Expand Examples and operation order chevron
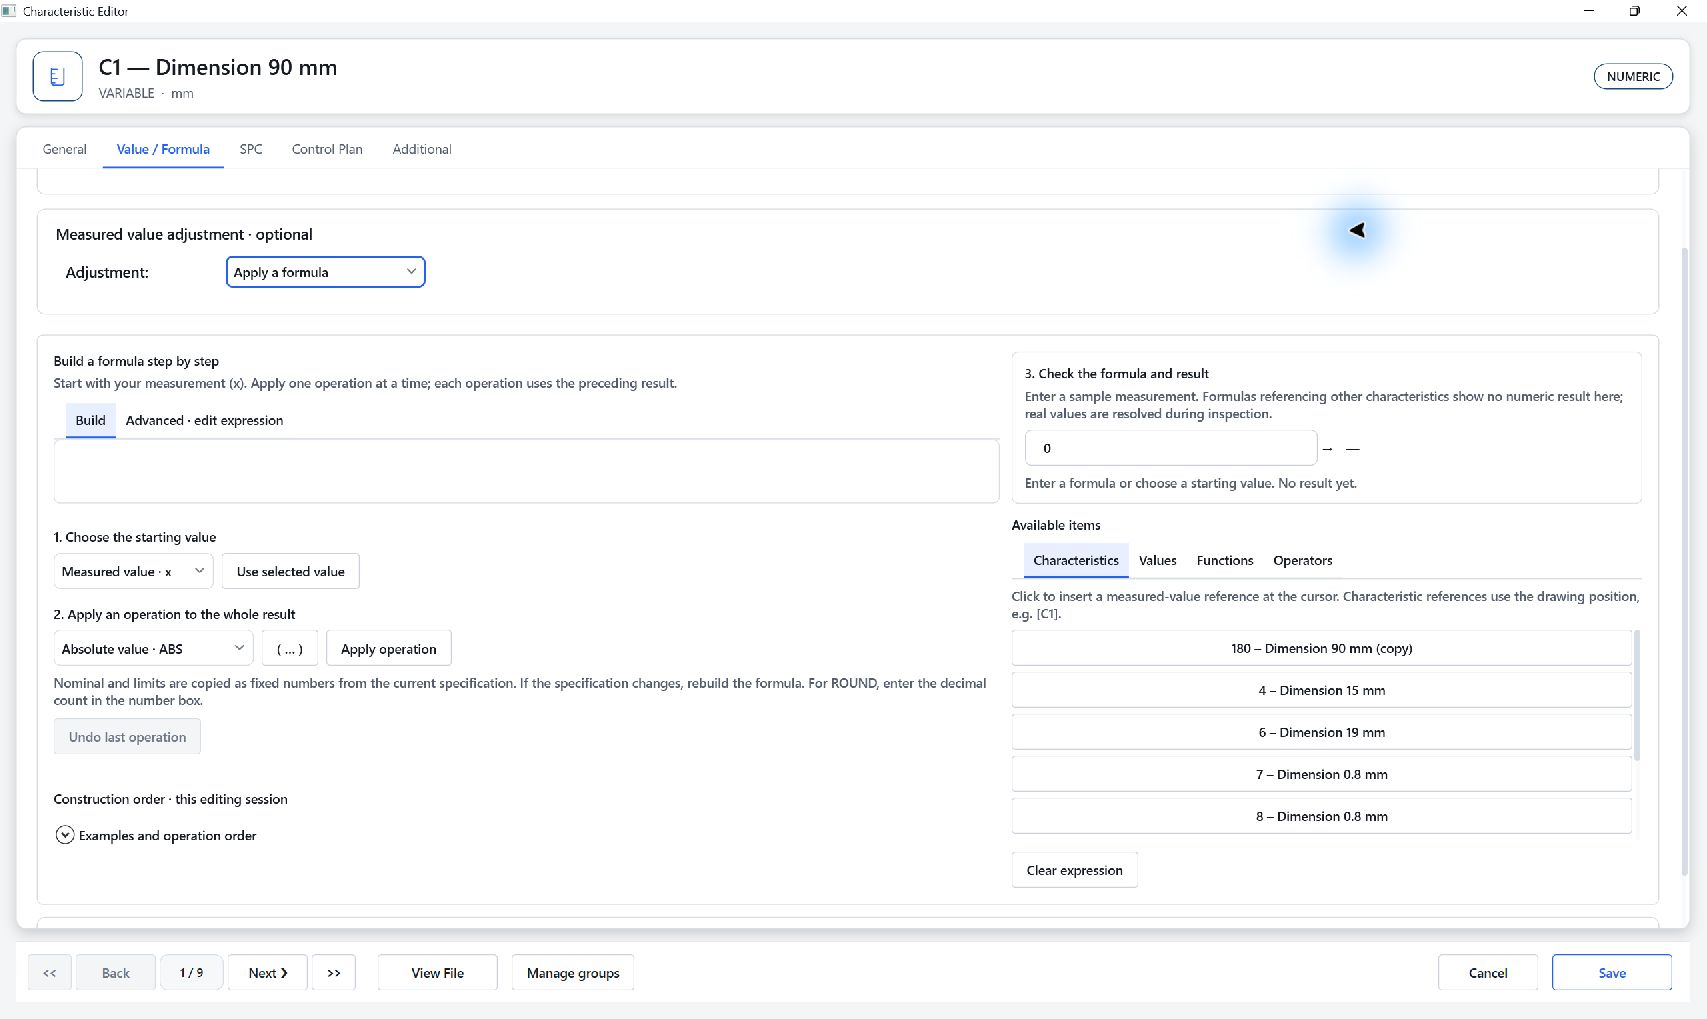Screen dimensions: 1707x1019 tap(65, 835)
